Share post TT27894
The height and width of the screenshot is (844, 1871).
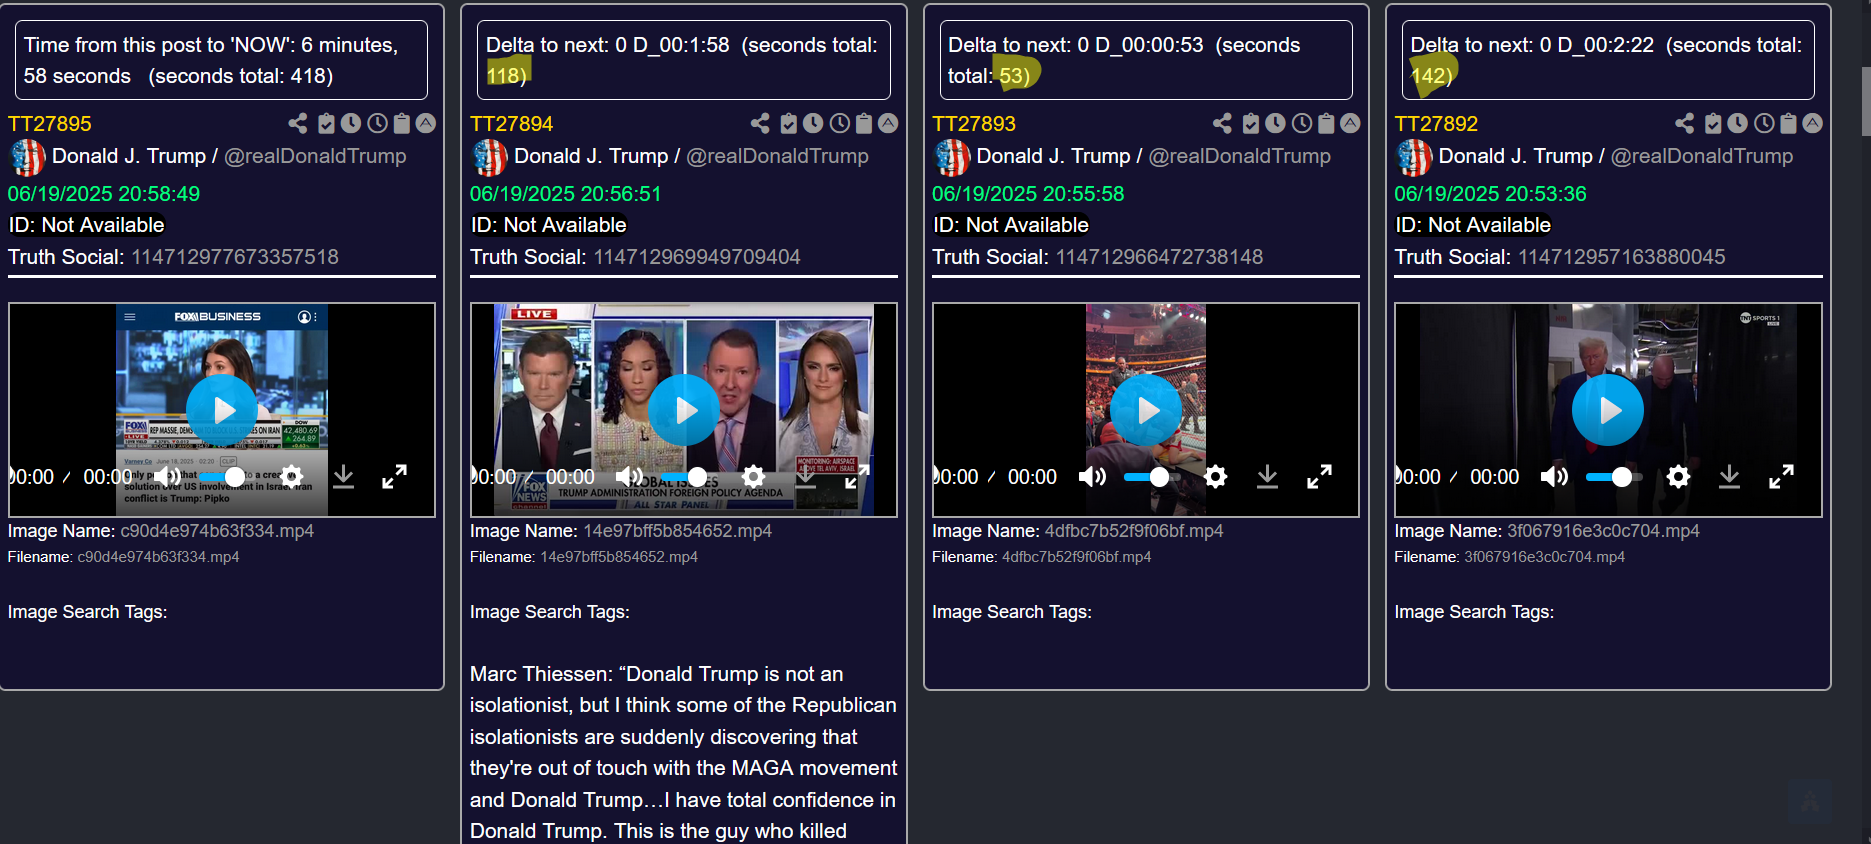pyautogui.click(x=760, y=123)
